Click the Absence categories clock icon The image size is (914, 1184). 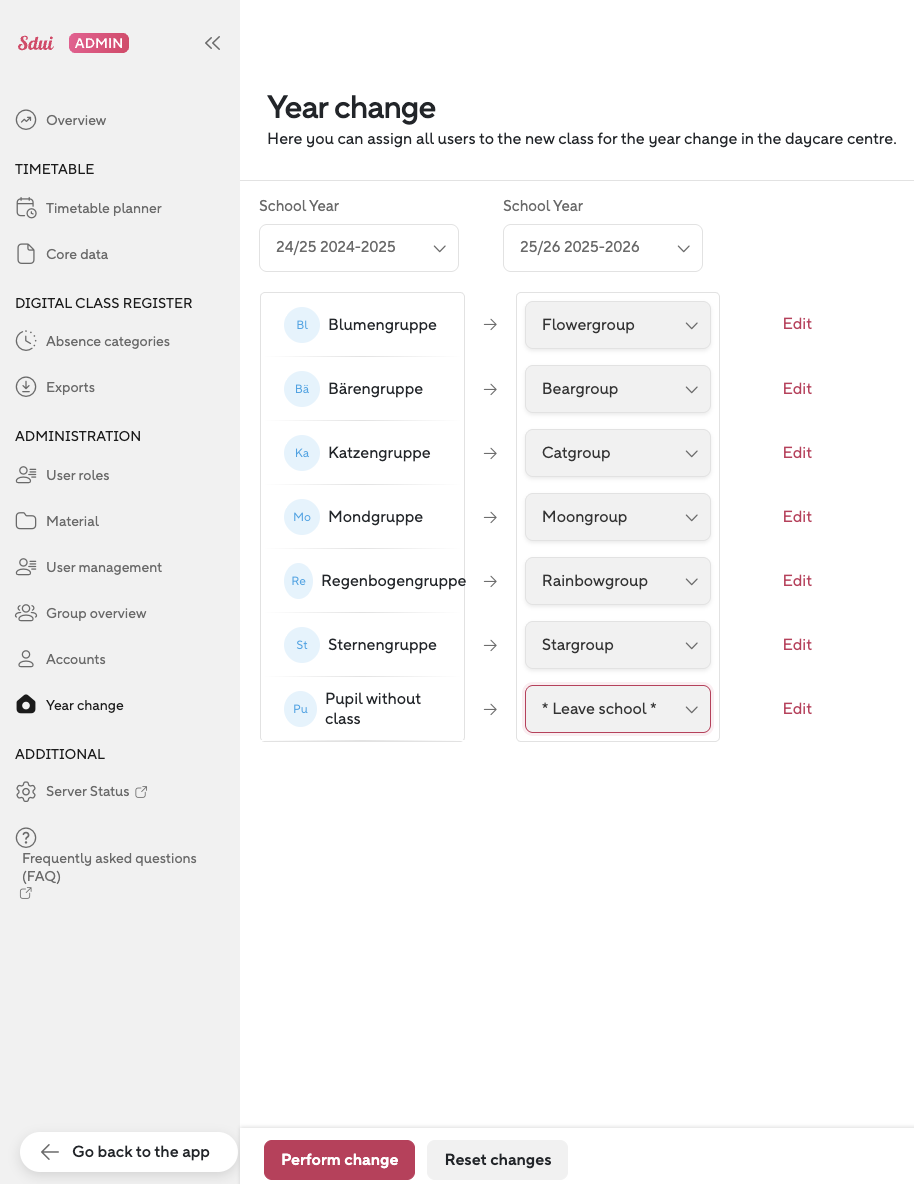click(26, 341)
